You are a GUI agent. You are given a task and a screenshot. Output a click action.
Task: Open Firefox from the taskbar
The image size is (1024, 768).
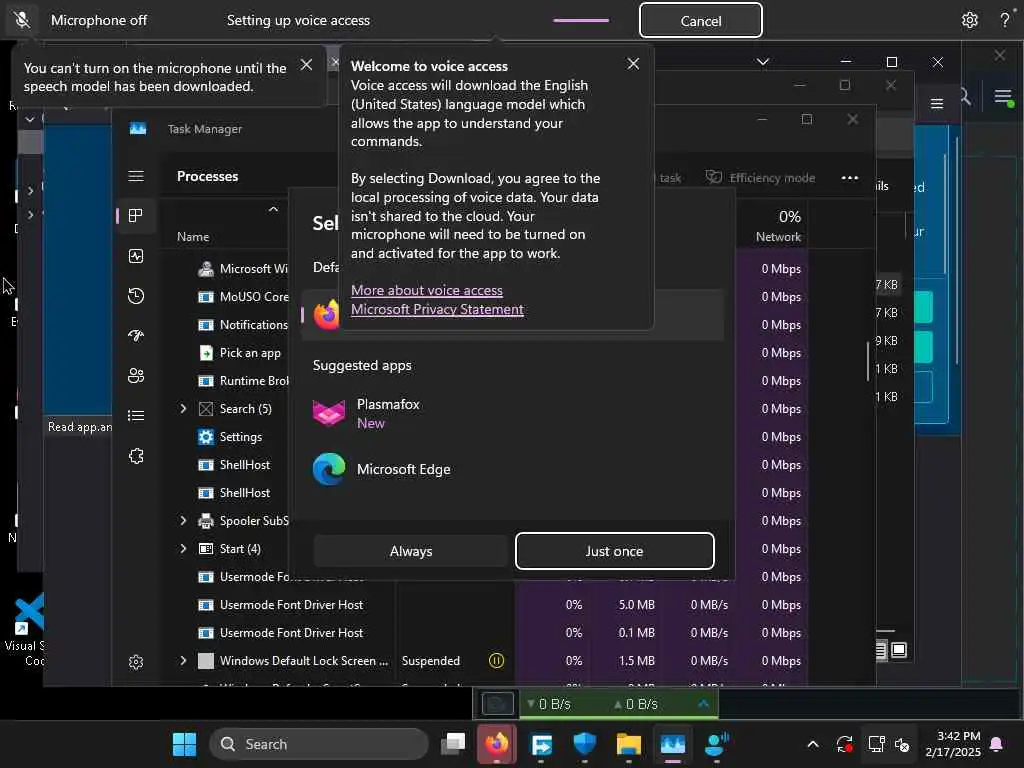tap(497, 744)
